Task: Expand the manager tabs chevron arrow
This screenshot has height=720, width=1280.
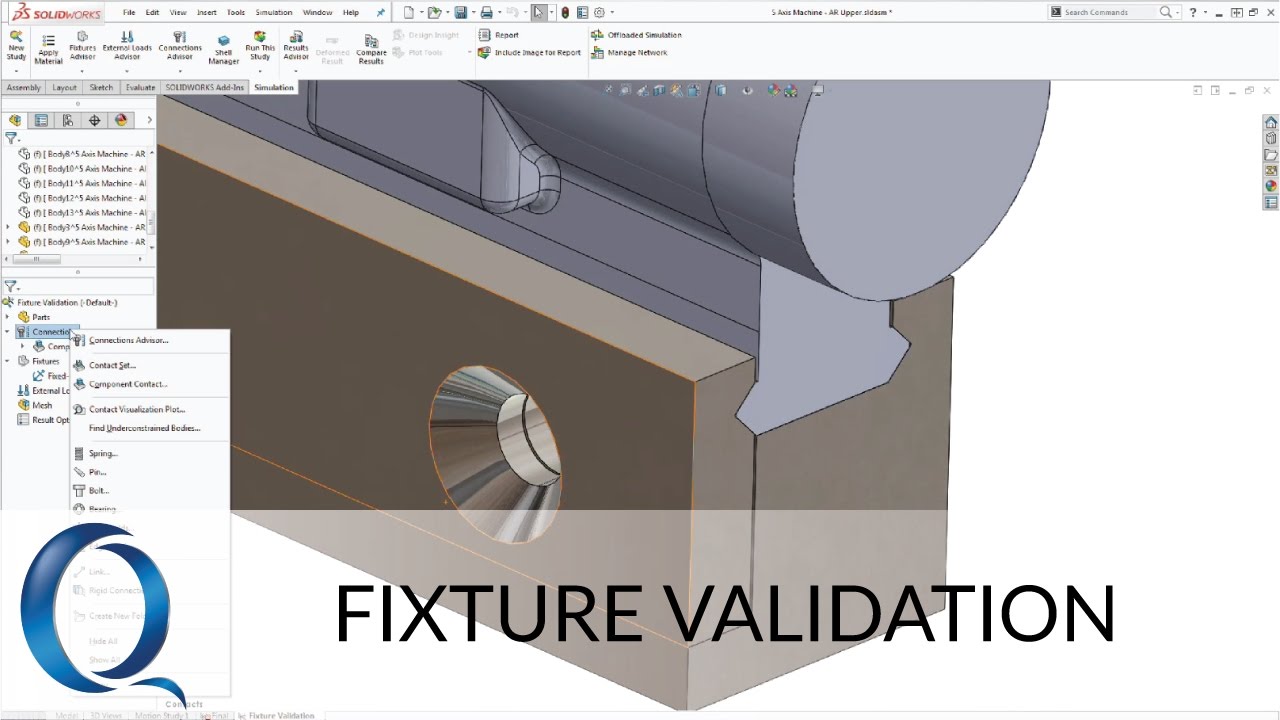Action: pos(149,120)
